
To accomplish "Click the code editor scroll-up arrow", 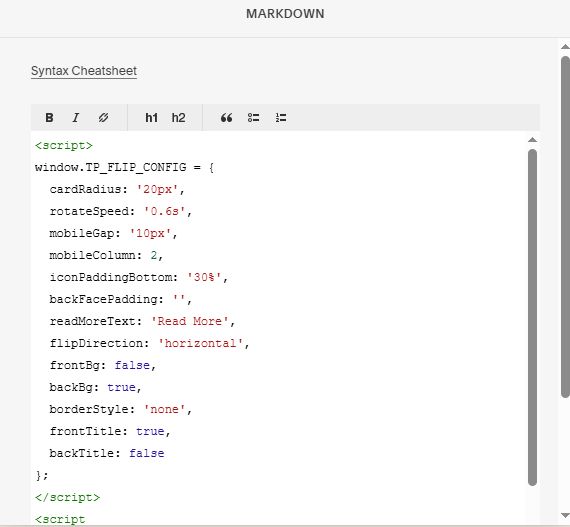I will [x=532, y=140].
